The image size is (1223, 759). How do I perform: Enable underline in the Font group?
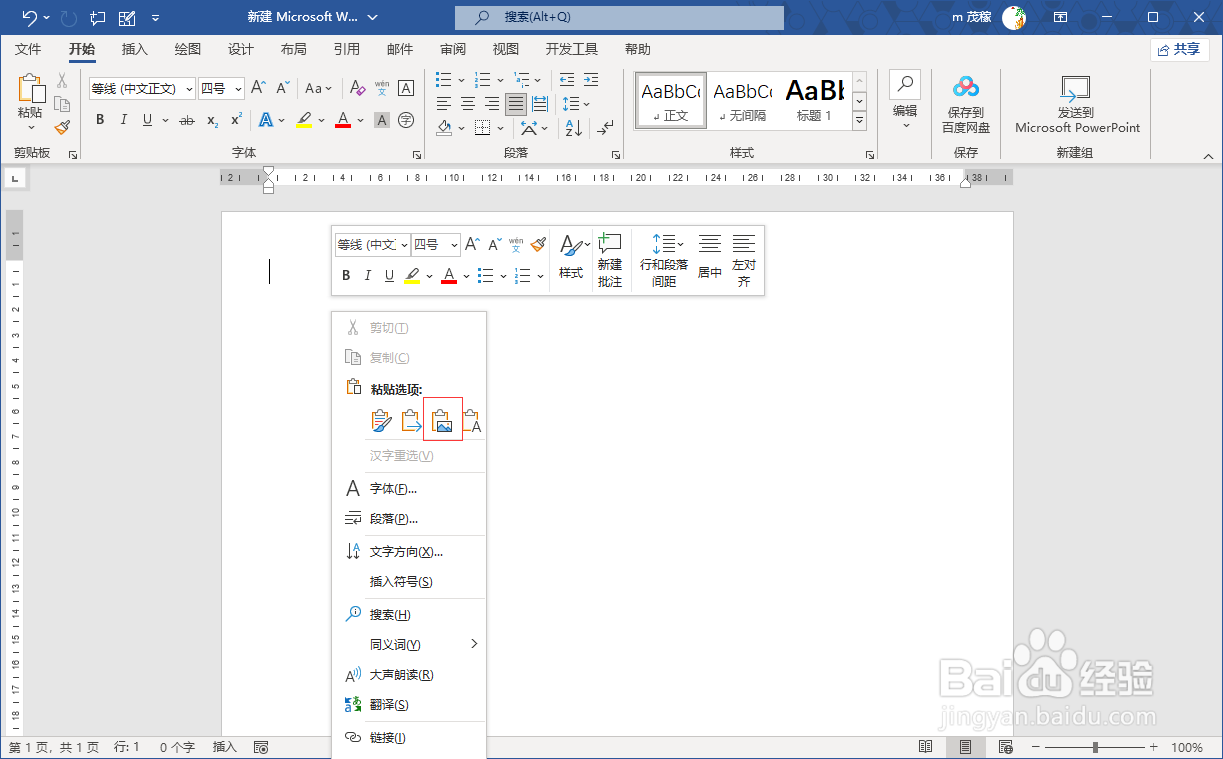[146, 119]
